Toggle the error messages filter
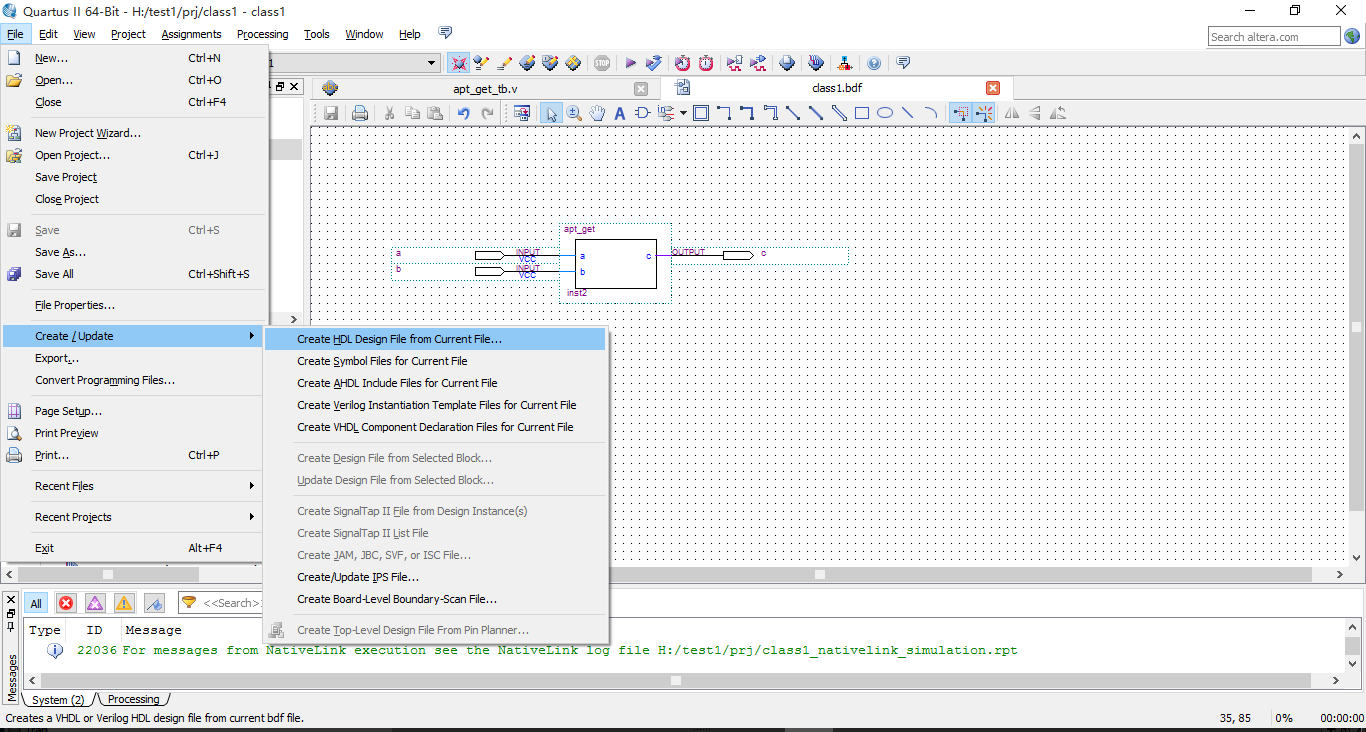The width and height of the screenshot is (1366, 732). point(66,603)
